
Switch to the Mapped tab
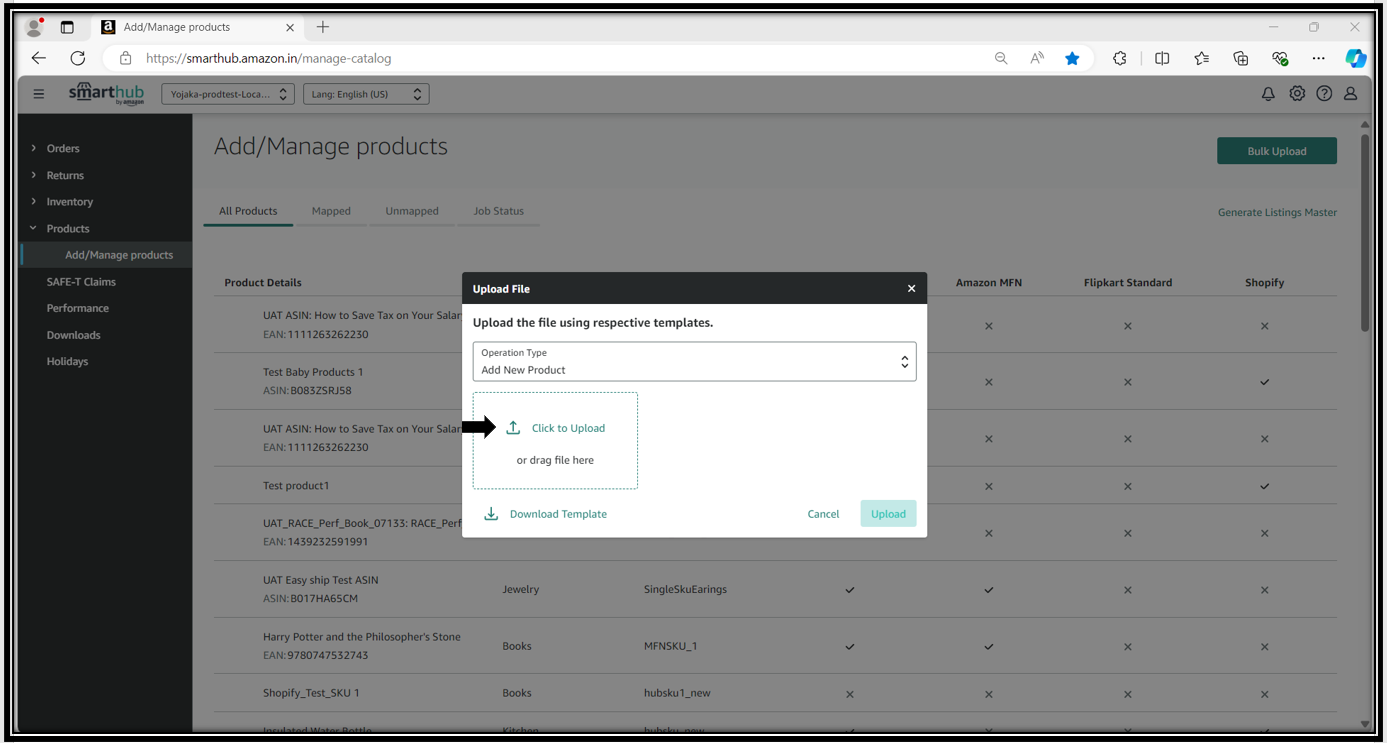(x=331, y=211)
